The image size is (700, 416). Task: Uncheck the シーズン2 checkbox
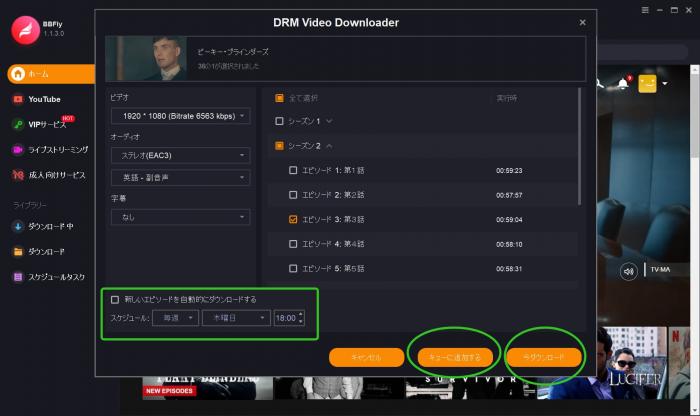point(279,146)
